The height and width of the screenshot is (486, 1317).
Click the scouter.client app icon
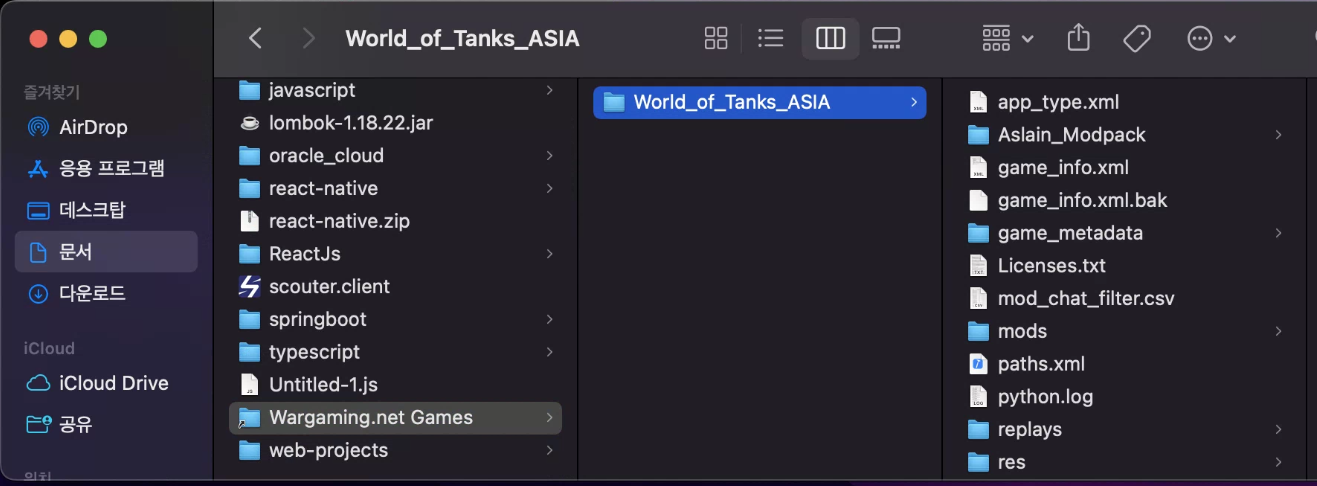point(250,286)
